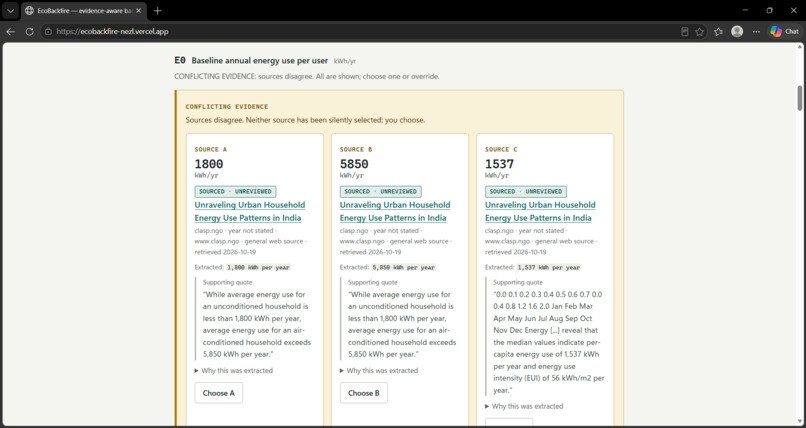This screenshot has width=806, height=428.
Task: View site information lock icon
Action: coord(48,32)
